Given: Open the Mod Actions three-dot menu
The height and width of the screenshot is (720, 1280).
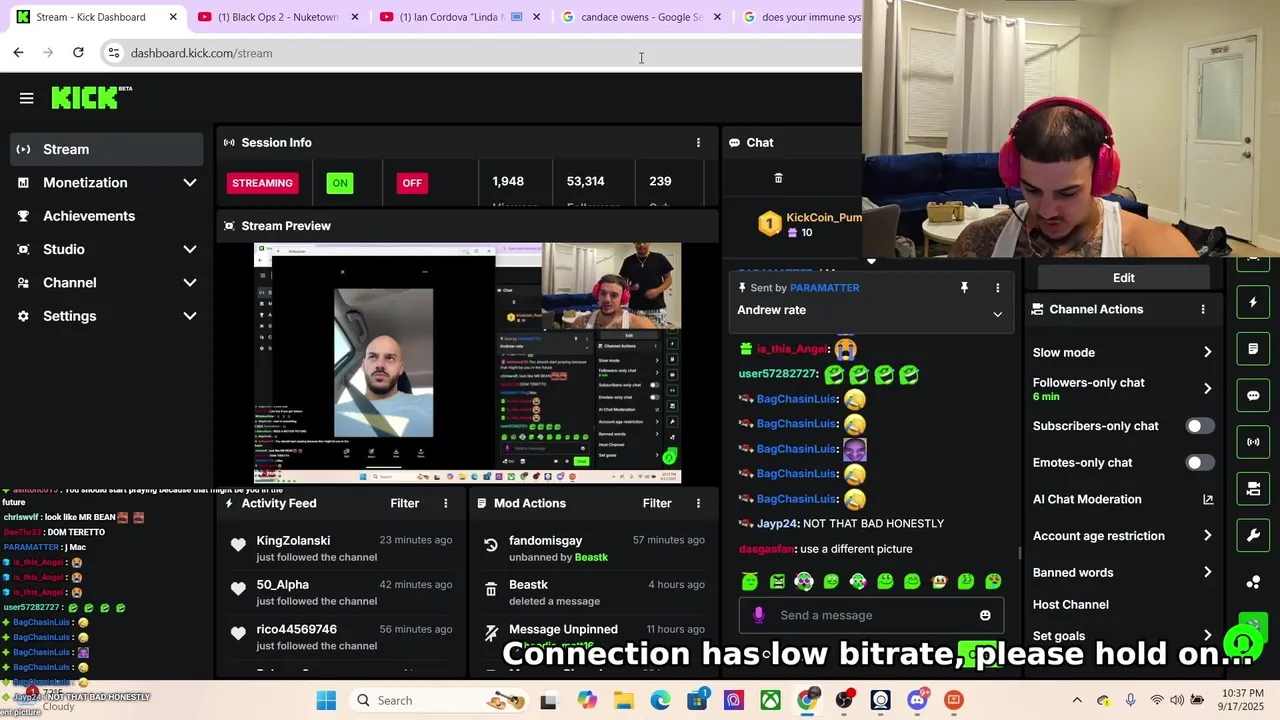Looking at the screenshot, I should pos(698,503).
